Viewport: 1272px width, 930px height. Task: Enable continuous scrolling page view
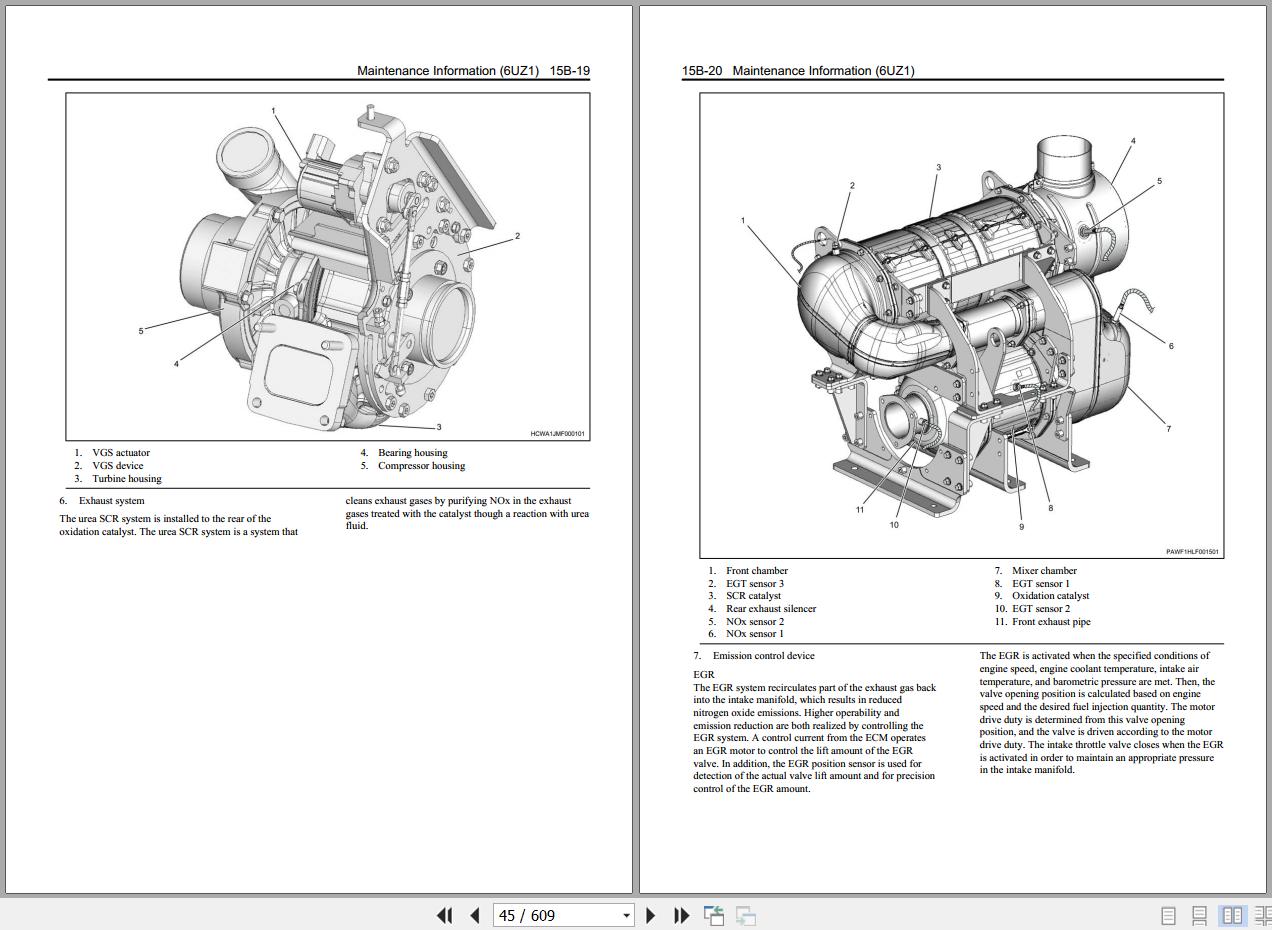[x=1199, y=915]
